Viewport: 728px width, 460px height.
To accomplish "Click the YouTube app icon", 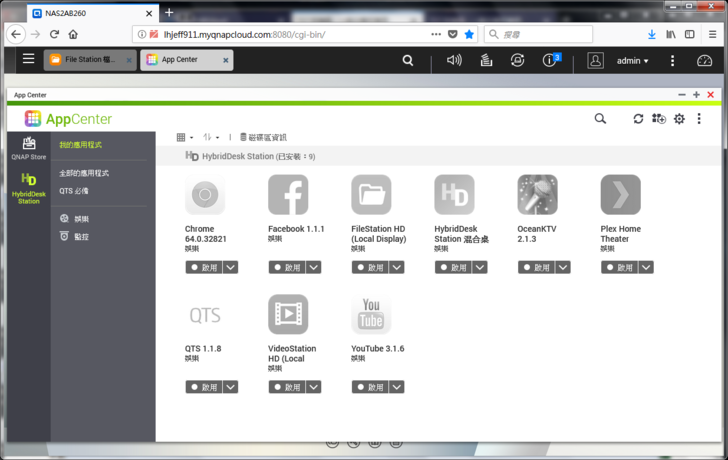I will 371,314.
